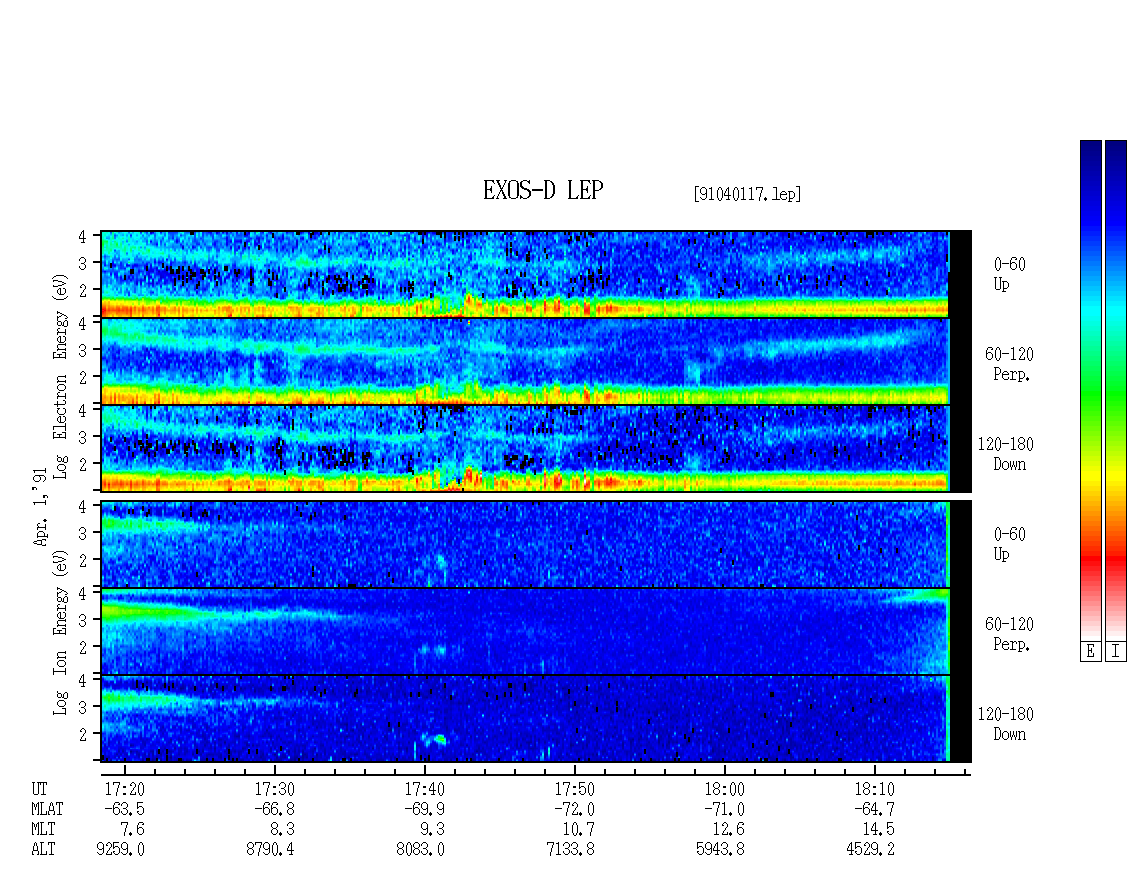Click the ALT value 8083.0
The image size is (1130, 875).
(420, 850)
